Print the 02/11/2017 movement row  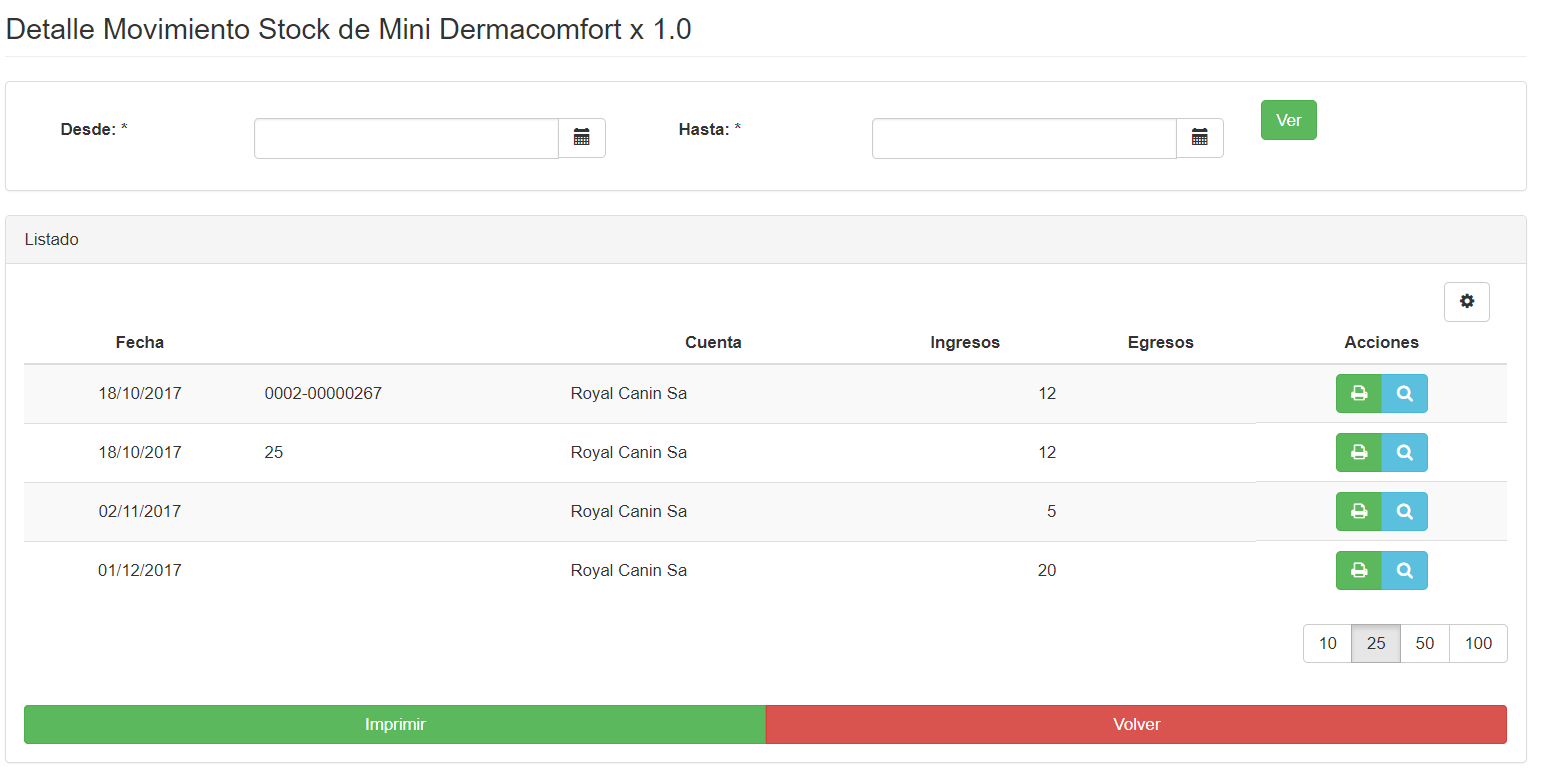coord(1359,512)
